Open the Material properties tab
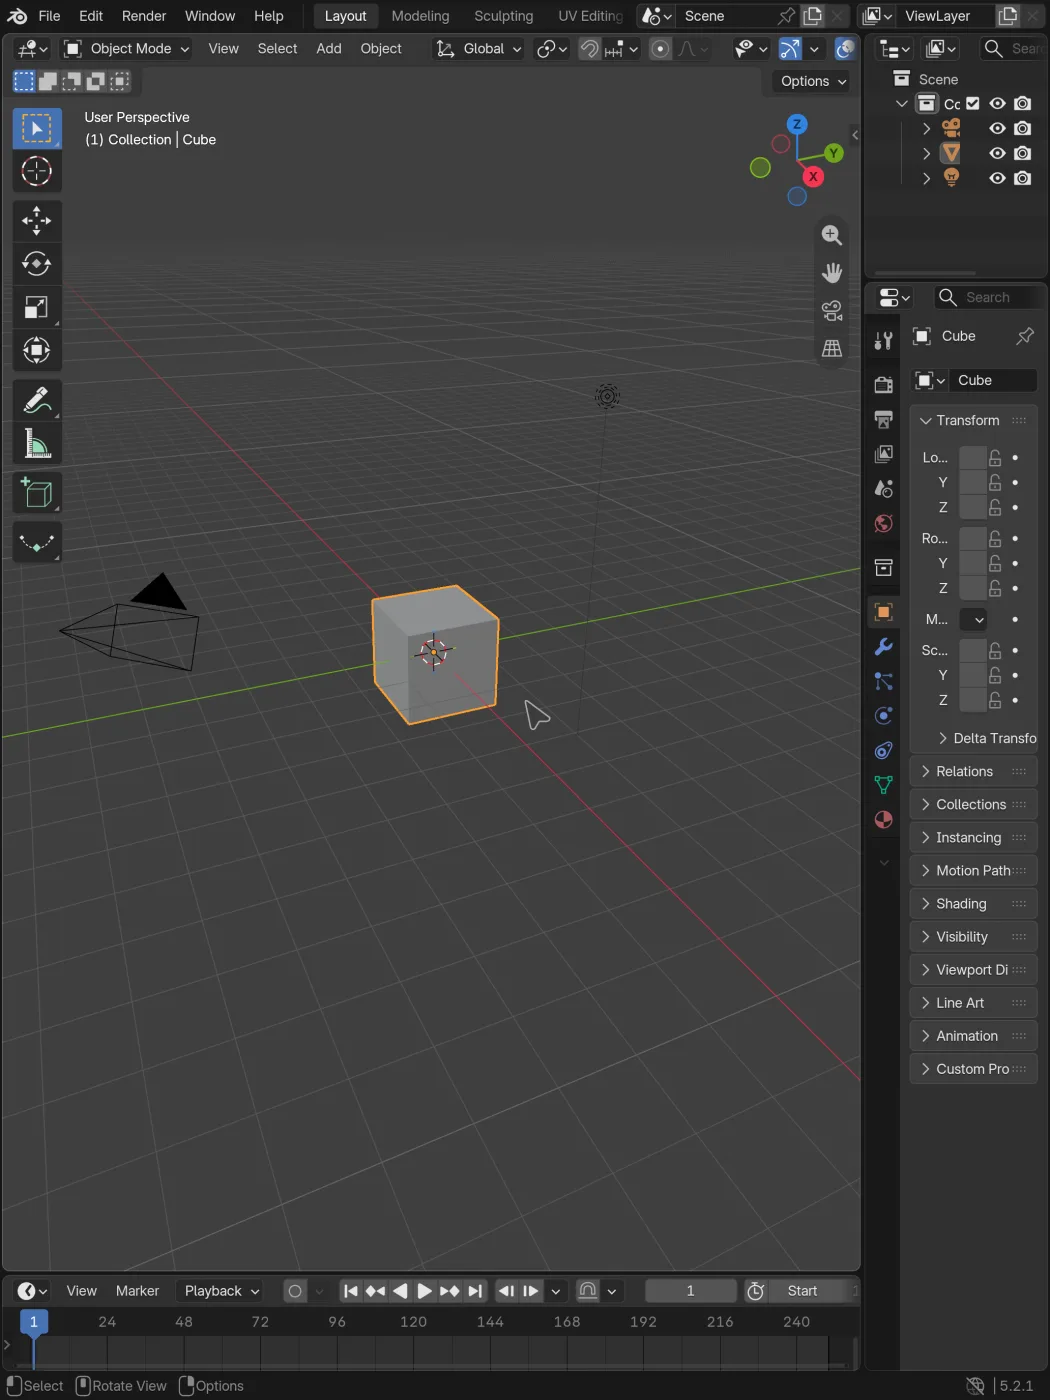 click(x=883, y=820)
